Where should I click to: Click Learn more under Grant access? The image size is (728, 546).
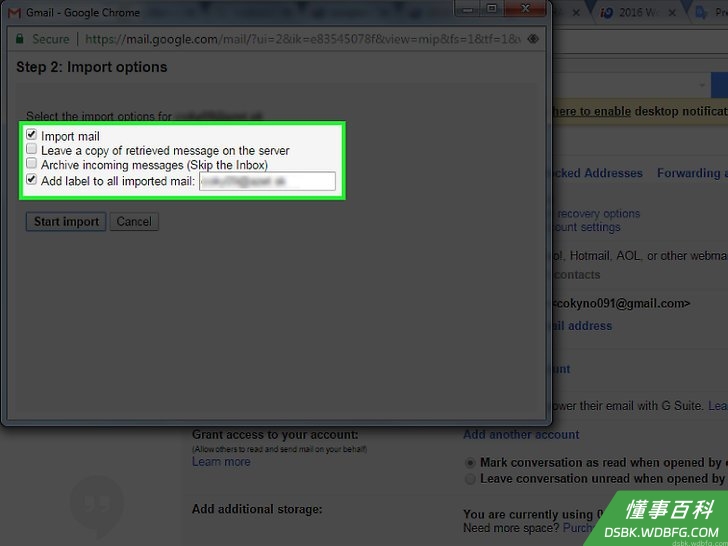coord(221,462)
